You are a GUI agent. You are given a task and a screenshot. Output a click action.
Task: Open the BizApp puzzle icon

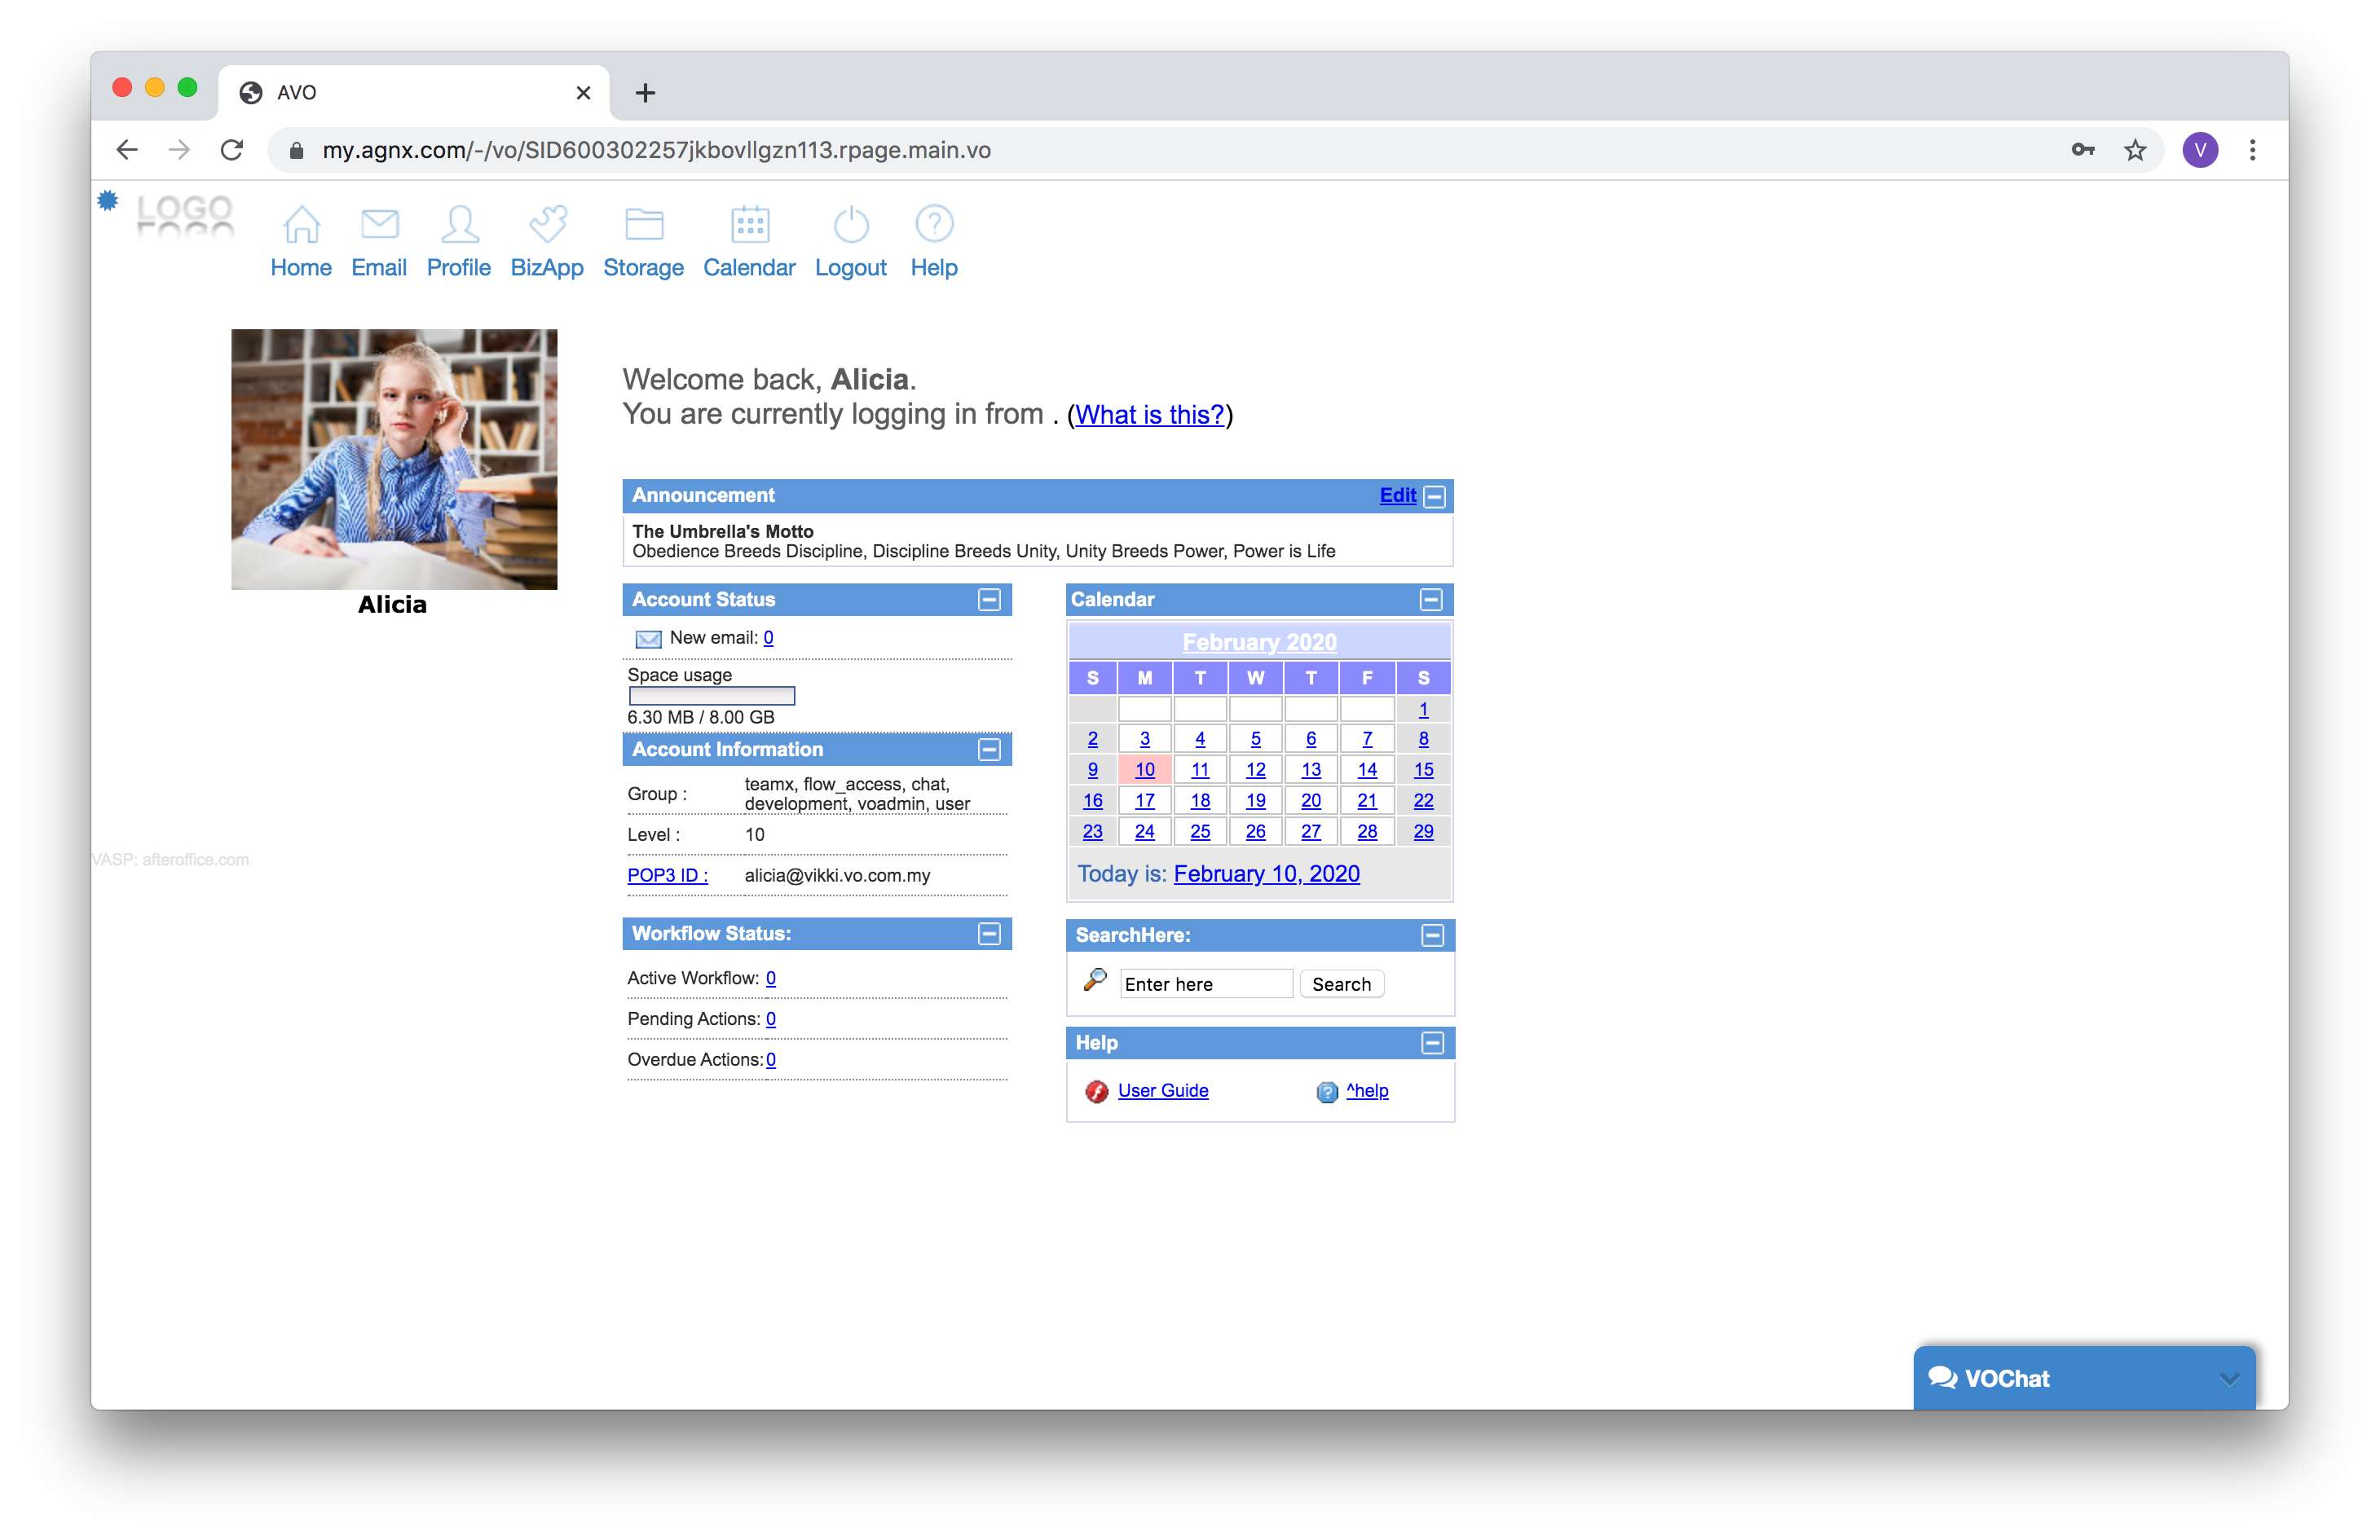547,225
